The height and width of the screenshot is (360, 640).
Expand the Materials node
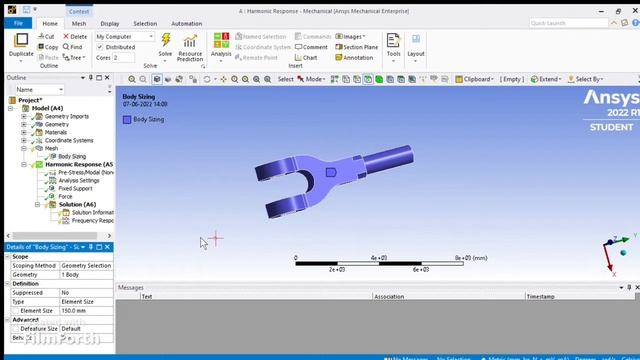24,132
